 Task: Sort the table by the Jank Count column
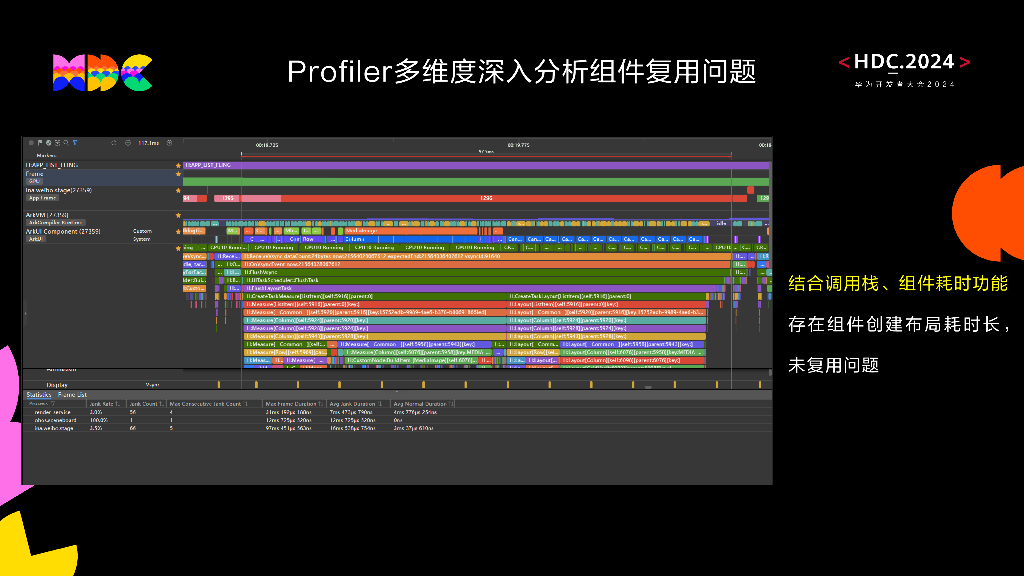point(144,403)
